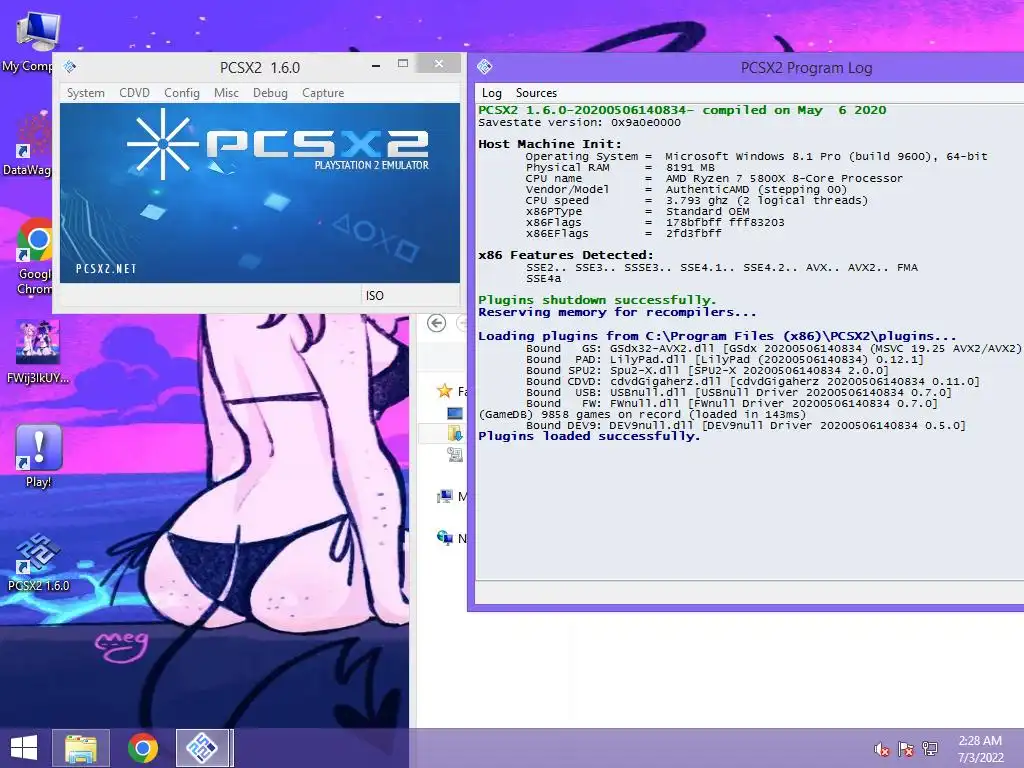Click the 'Plugins loaded successfully.' log line
Viewport: 1024px width, 768px height.
[588, 436]
